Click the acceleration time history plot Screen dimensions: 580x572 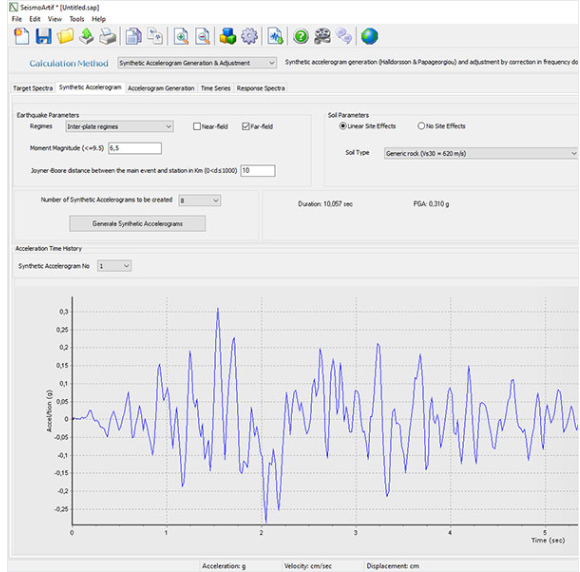click(x=324, y=411)
